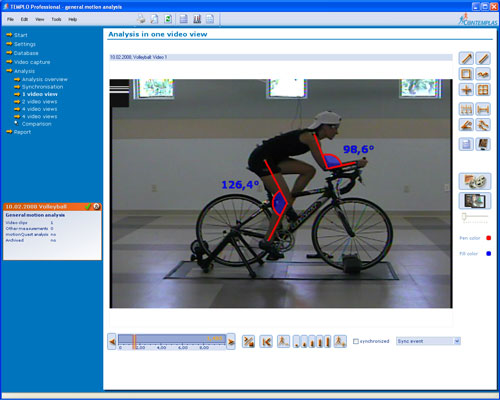Select the freehand curve drawing tool
500x400 pixels.
point(483,74)
